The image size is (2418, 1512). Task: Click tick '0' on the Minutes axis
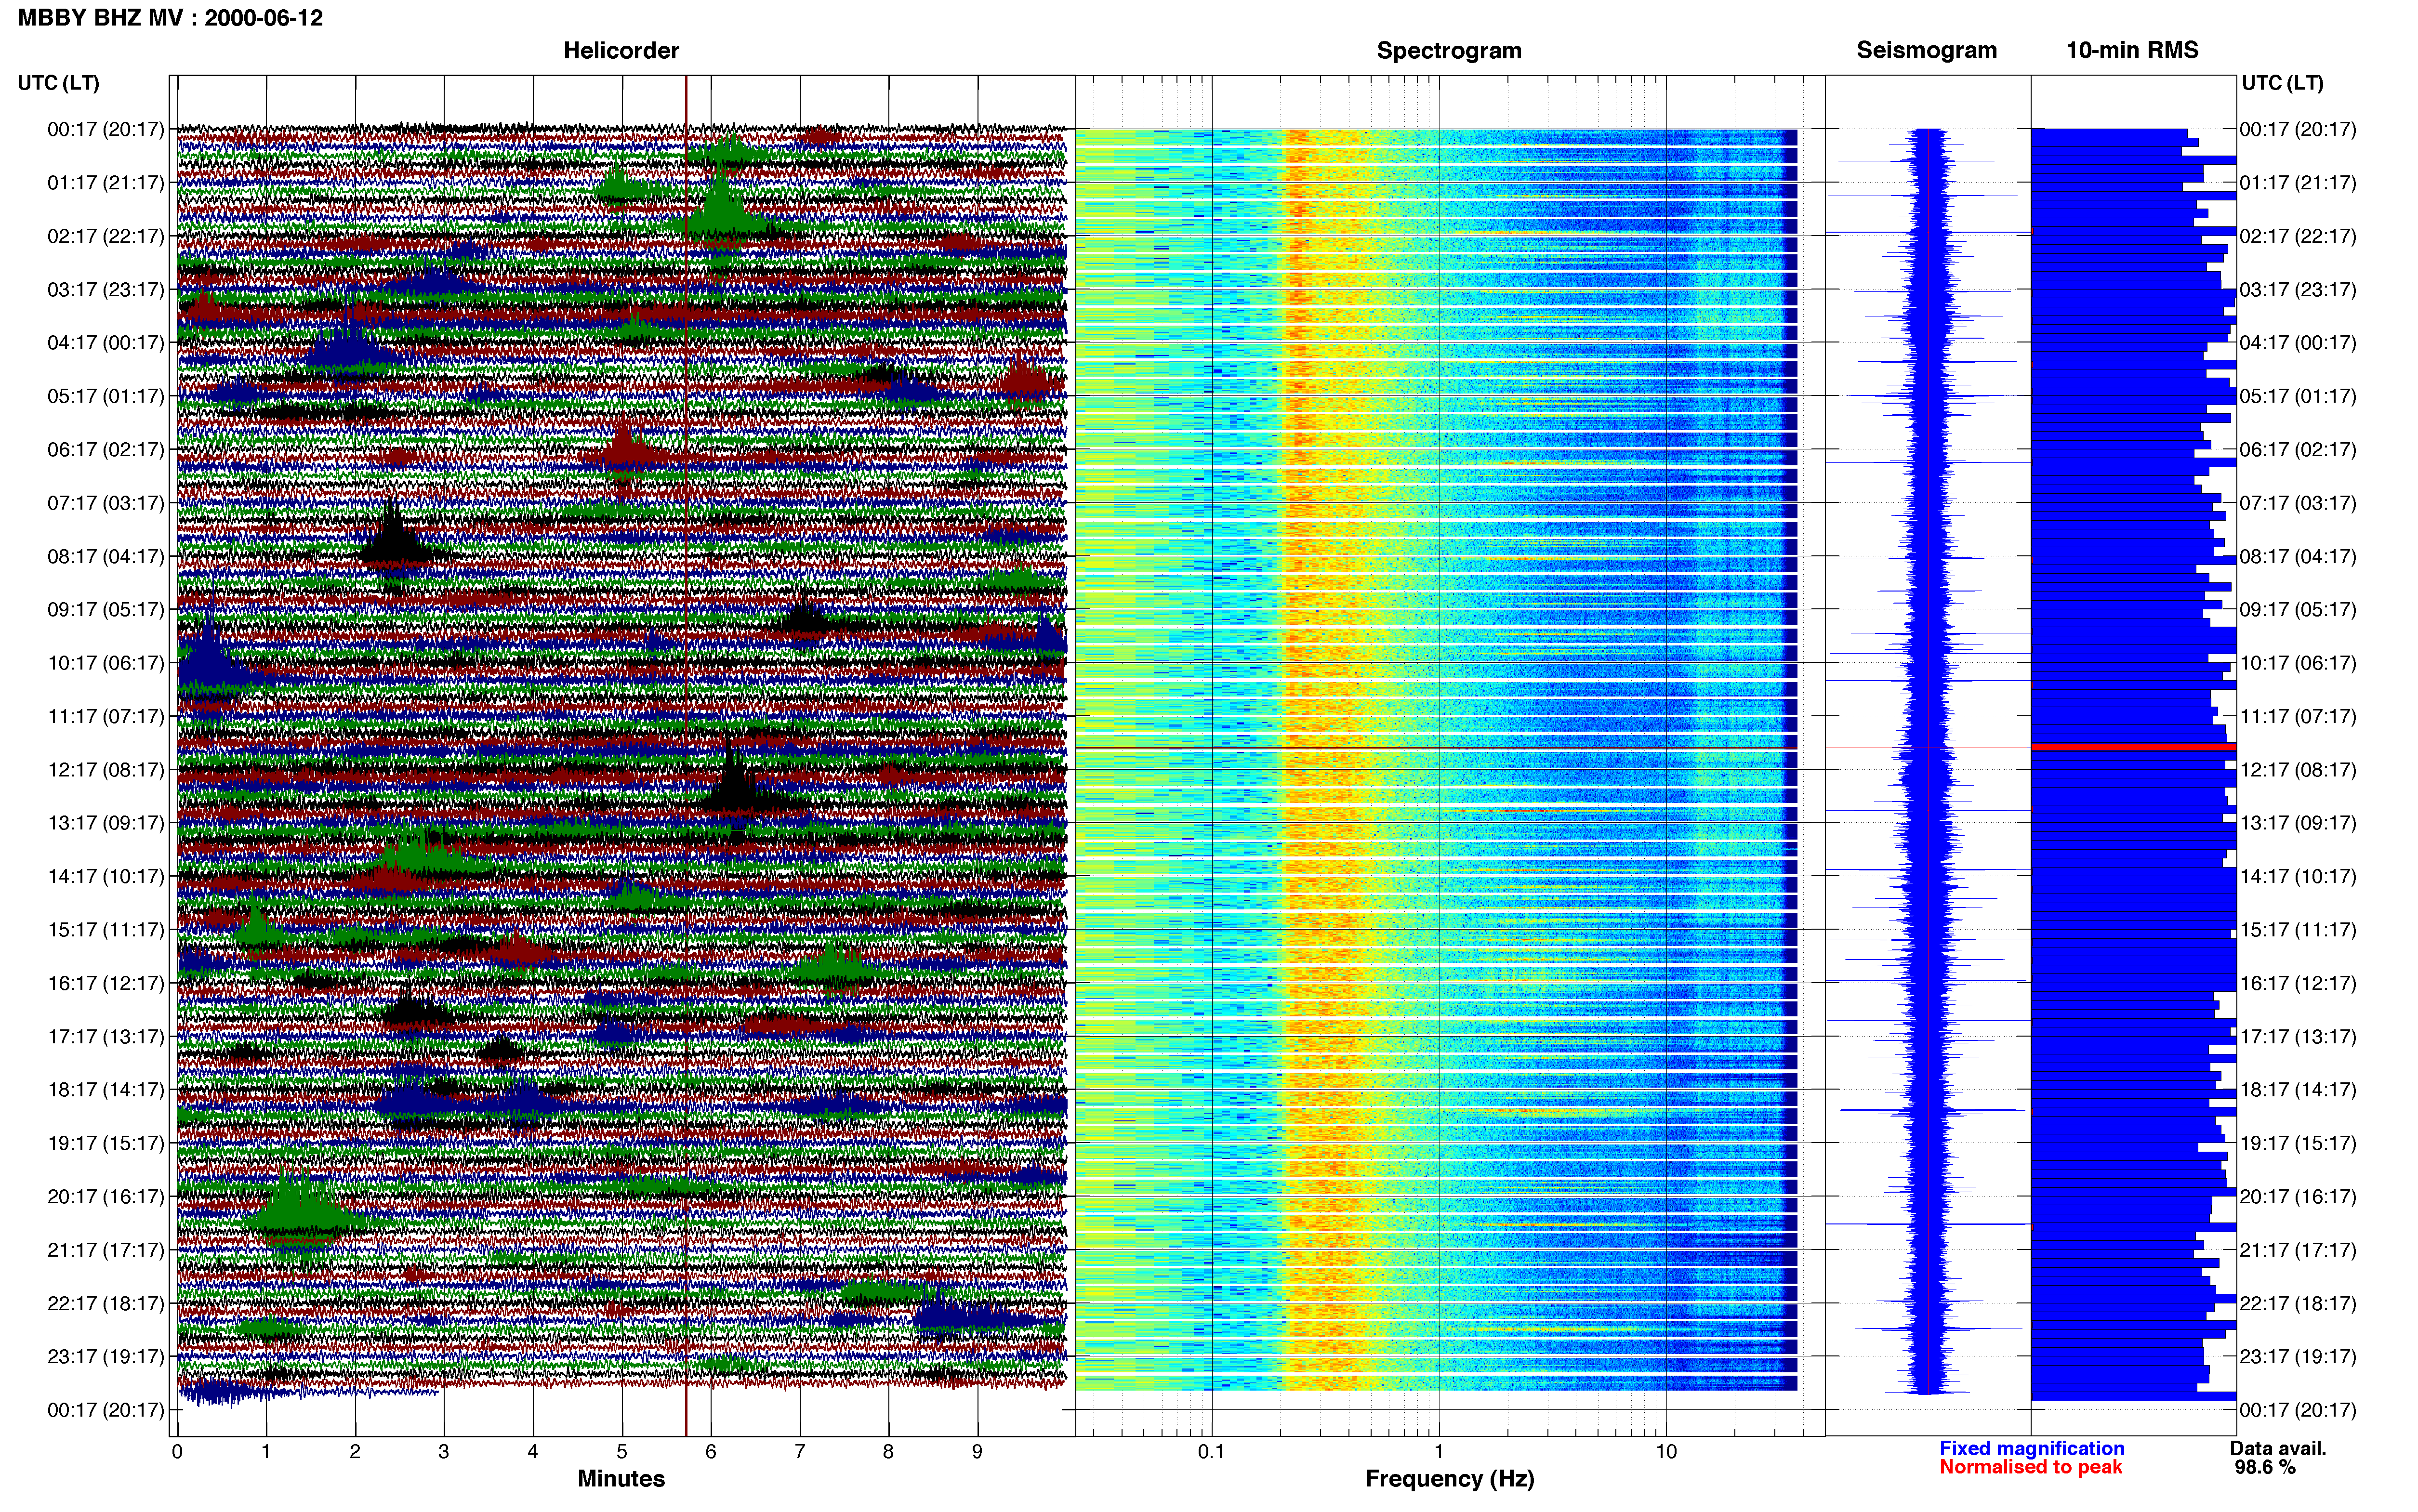[x=177, y=1452]
